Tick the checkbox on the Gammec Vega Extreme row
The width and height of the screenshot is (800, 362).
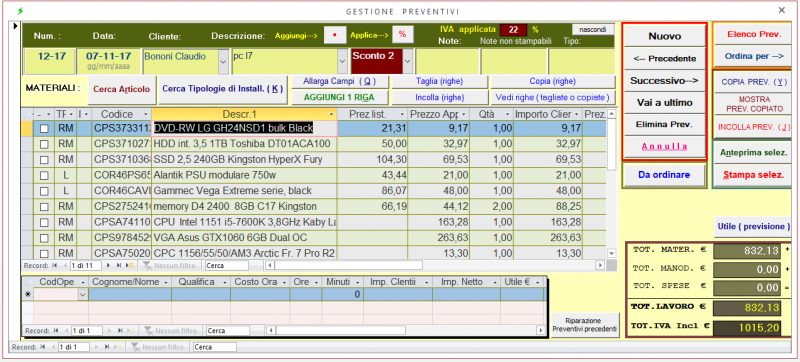click(x=44, y=191)
